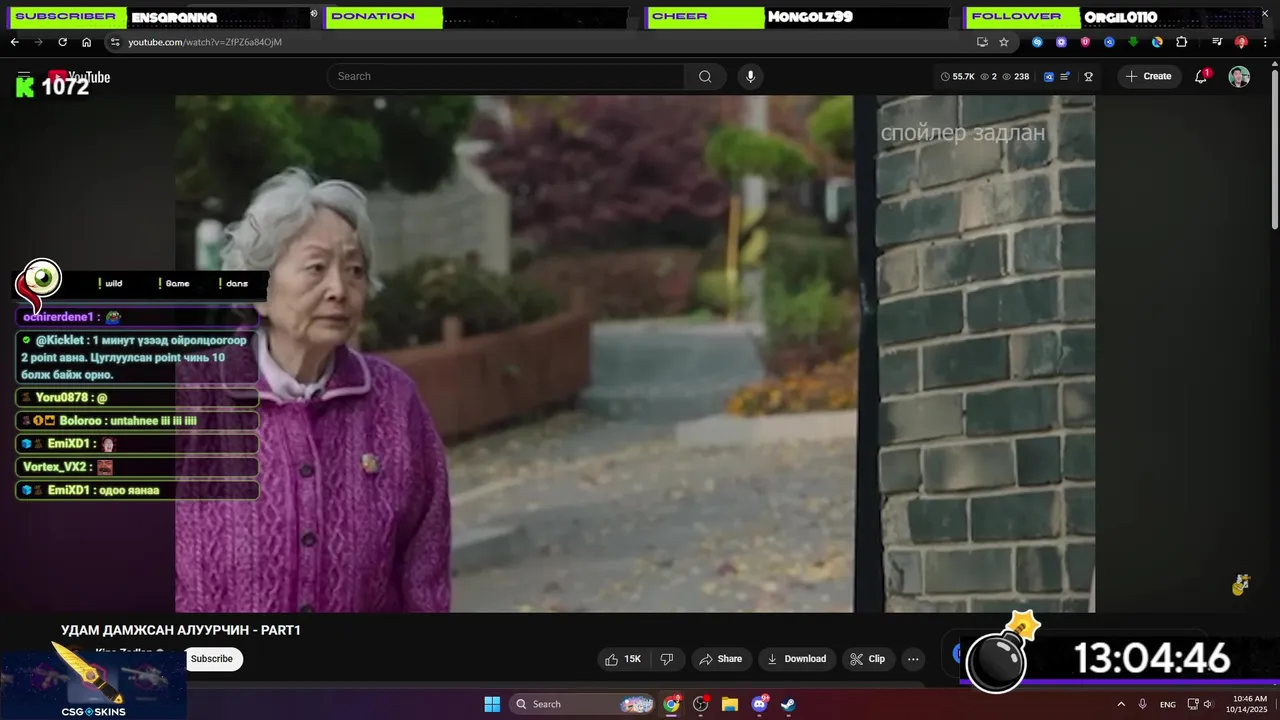Open the Windows Start menu
Image resolution: width=1280 pixels, height=720 pixels.
[x=492, y=704]
